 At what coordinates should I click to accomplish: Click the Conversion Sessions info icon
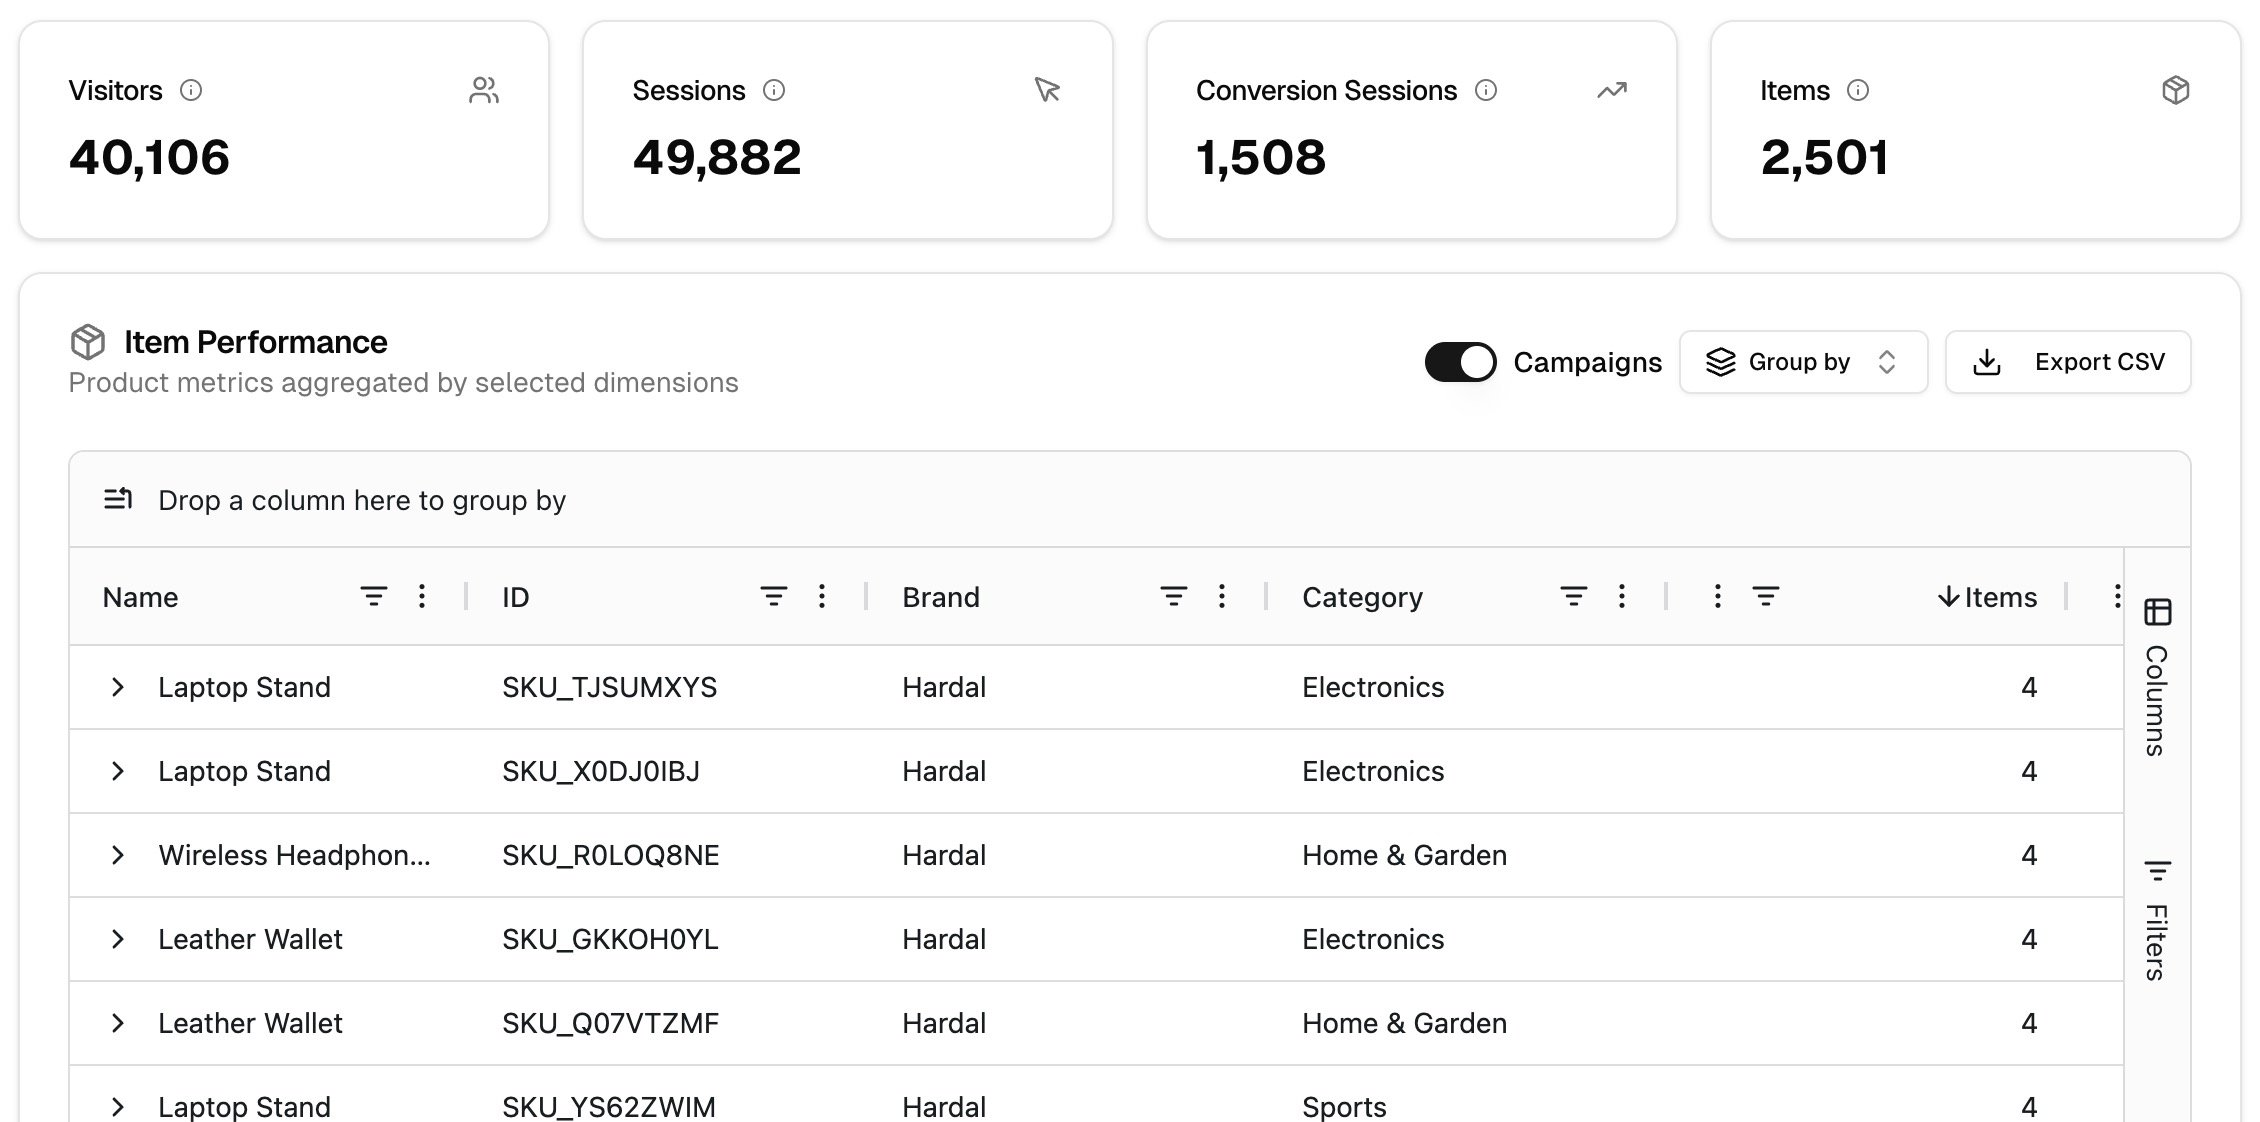(1486, 91)
